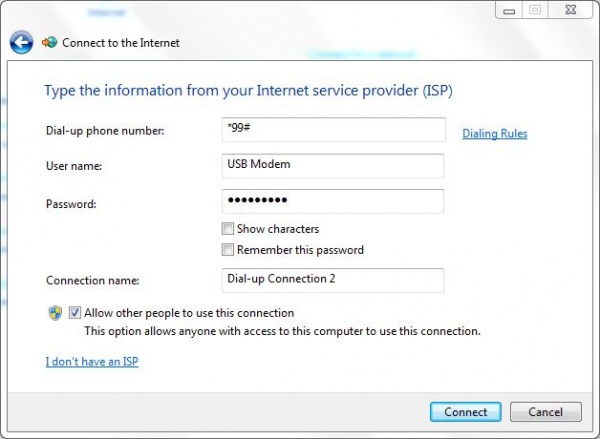600x439 pixels.
Task: Click the UAC shield icon
Action: point(56,313)
